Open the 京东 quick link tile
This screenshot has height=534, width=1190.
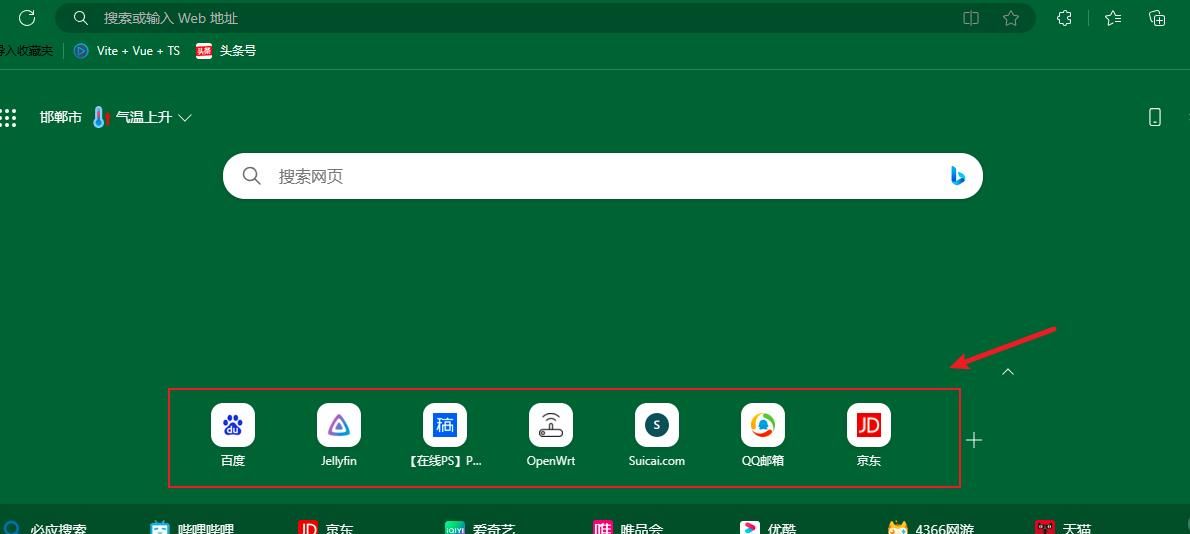[869, 436]
